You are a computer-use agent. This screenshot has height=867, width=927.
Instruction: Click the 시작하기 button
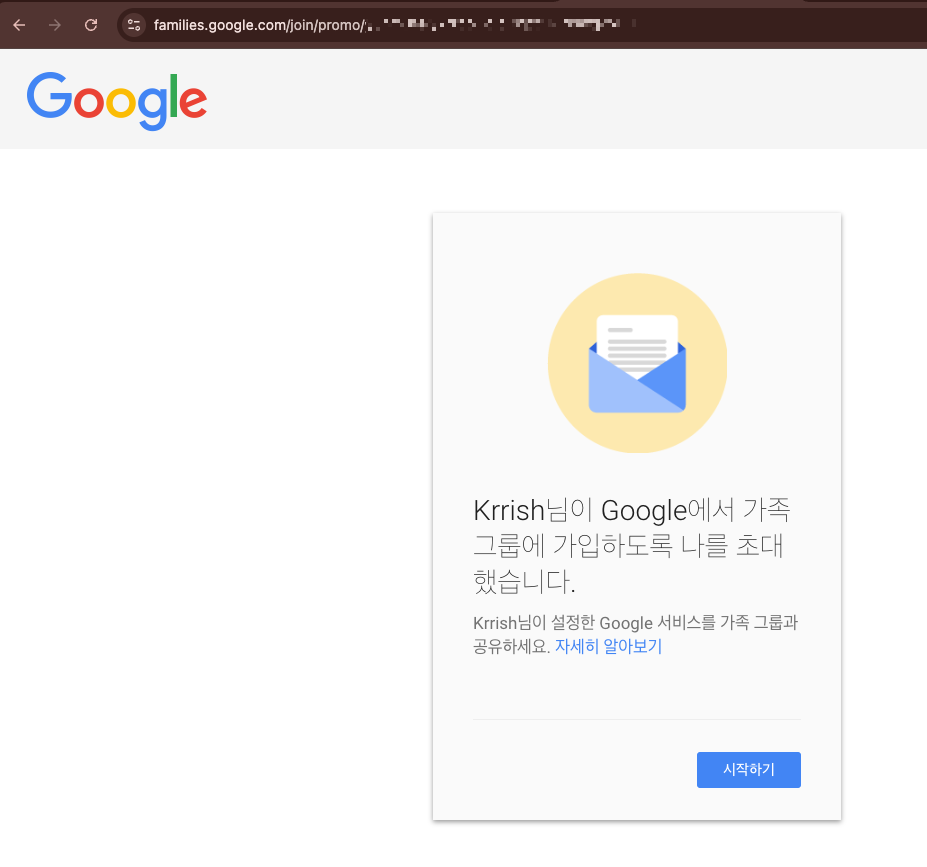748,769
